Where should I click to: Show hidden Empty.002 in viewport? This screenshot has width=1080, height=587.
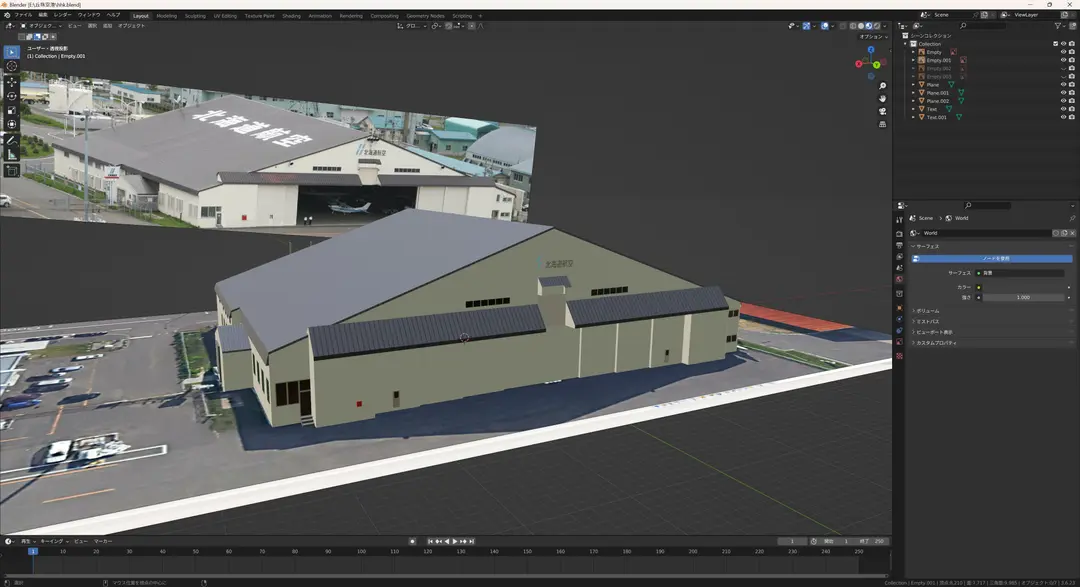tap(1063, 69)
